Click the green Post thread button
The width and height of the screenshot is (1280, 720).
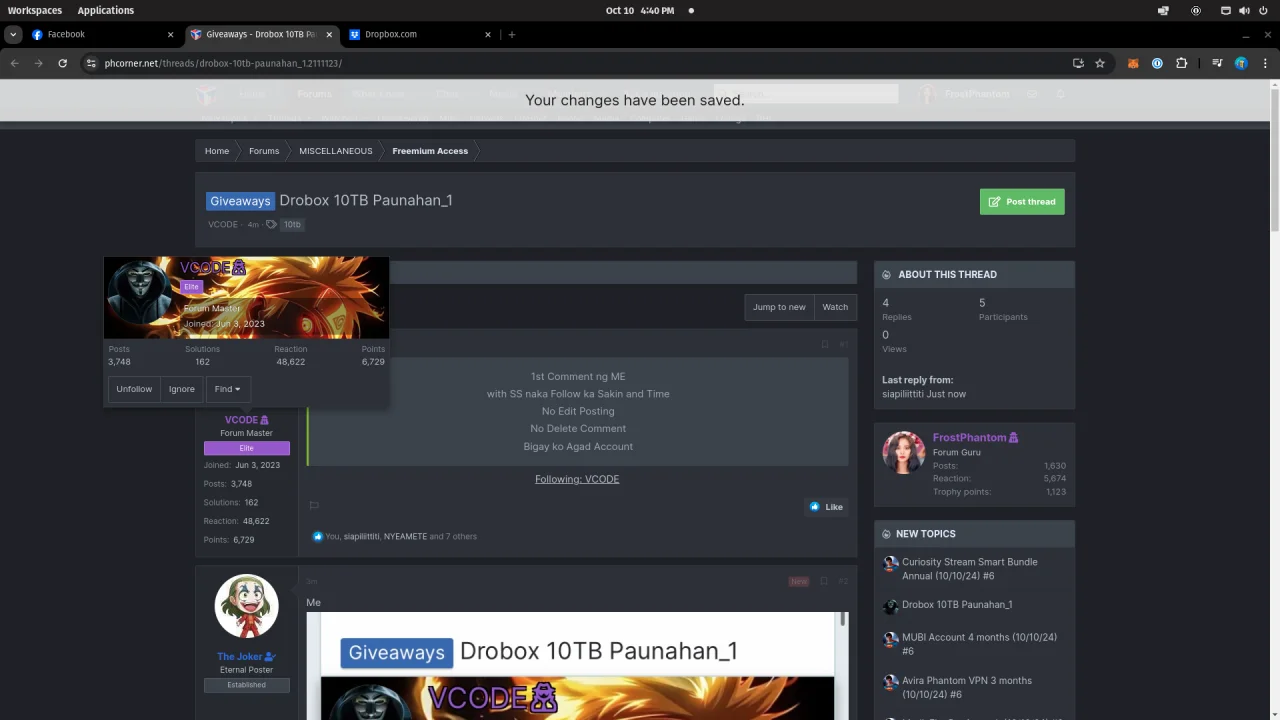[x=1022, y=201]
